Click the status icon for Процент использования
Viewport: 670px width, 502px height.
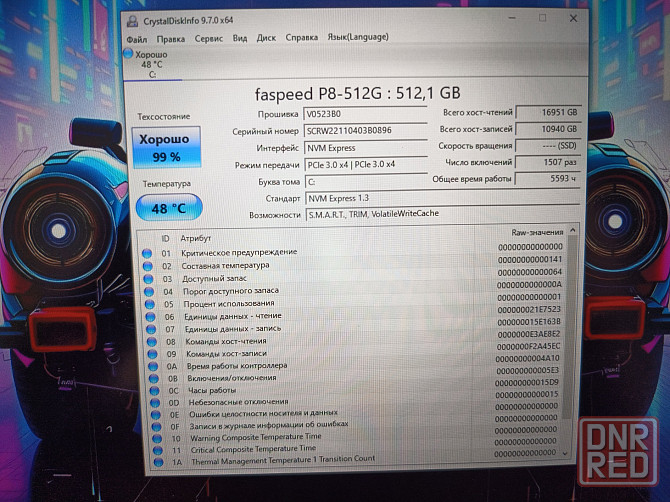point(150,304)
